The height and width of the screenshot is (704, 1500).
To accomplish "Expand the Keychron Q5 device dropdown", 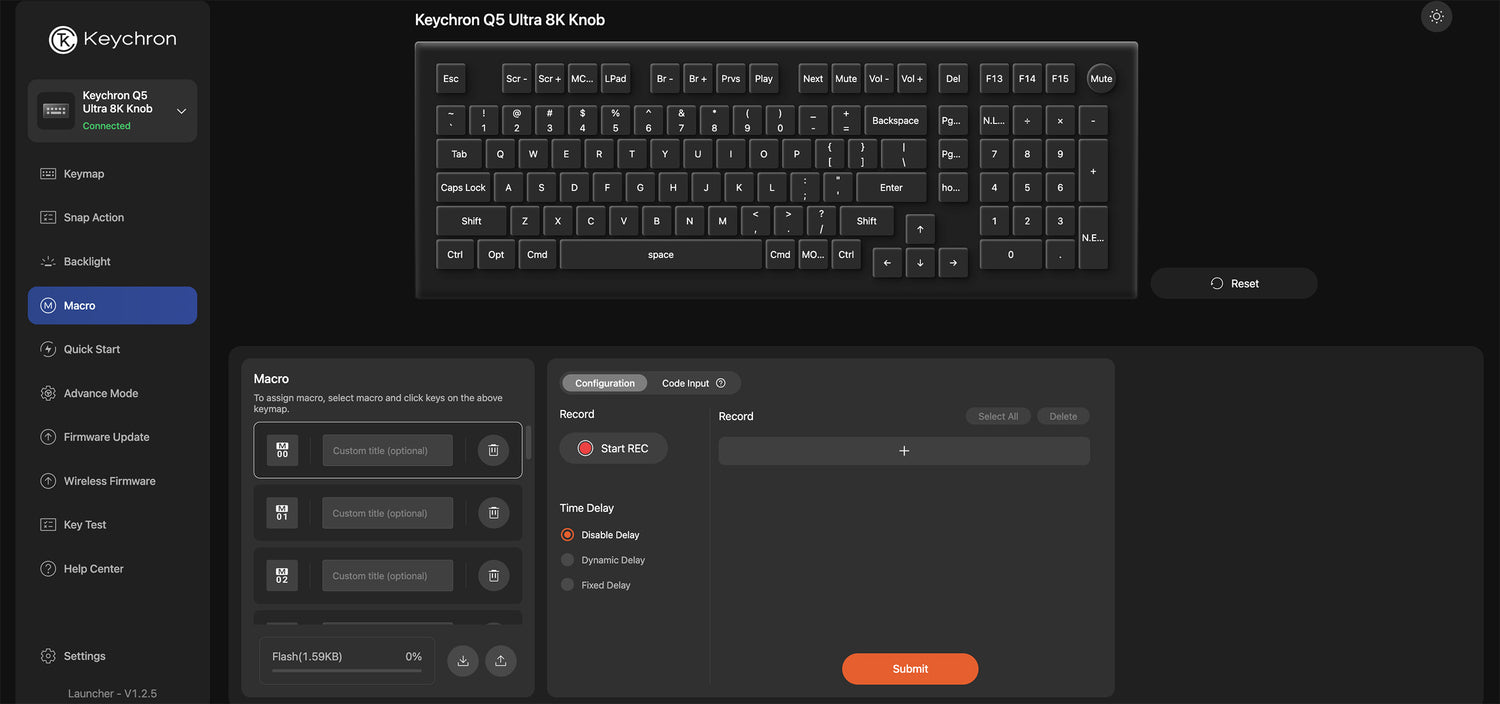I will tap(181, 111).
